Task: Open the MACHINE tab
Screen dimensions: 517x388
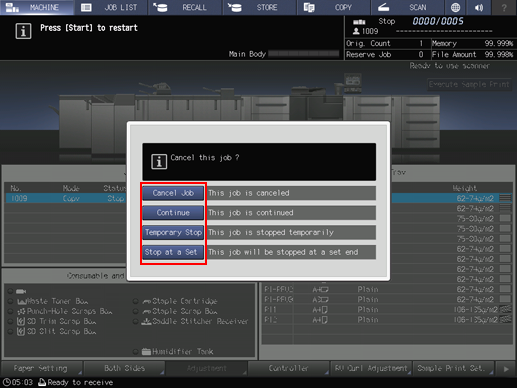Action: pyautogui.click(x=37, y=7)
